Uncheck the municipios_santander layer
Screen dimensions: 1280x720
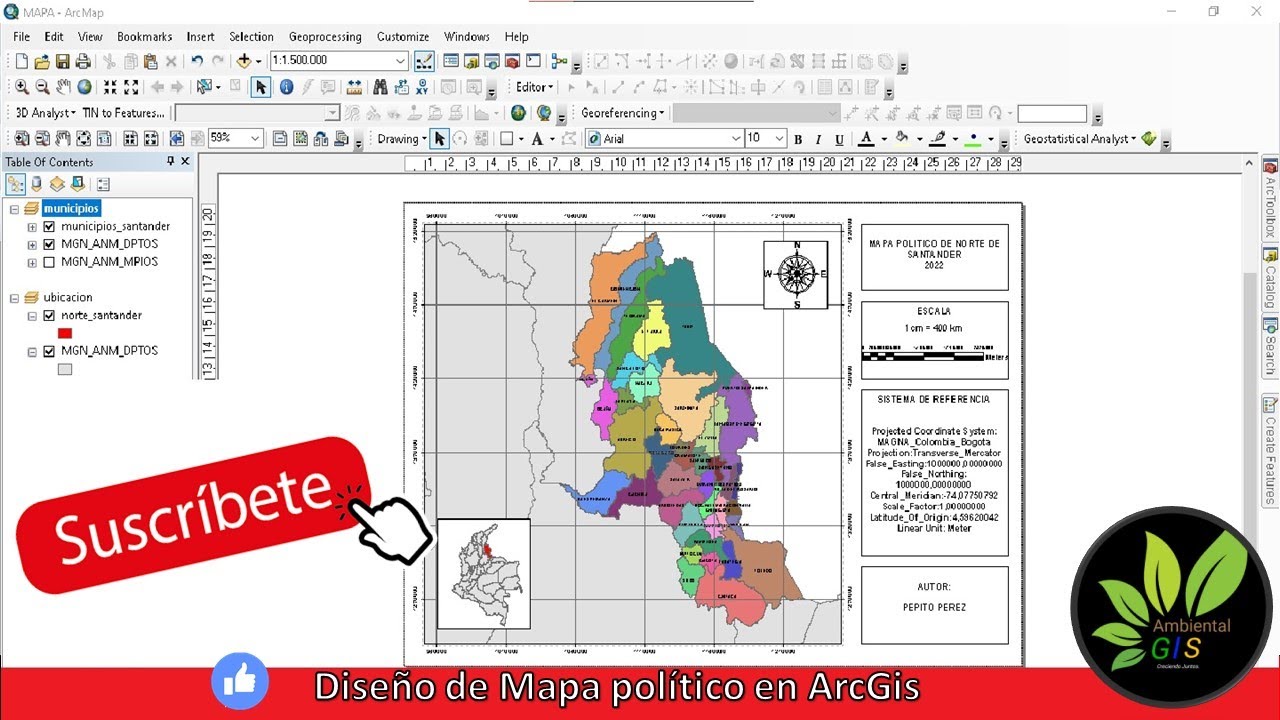point(49,227)
